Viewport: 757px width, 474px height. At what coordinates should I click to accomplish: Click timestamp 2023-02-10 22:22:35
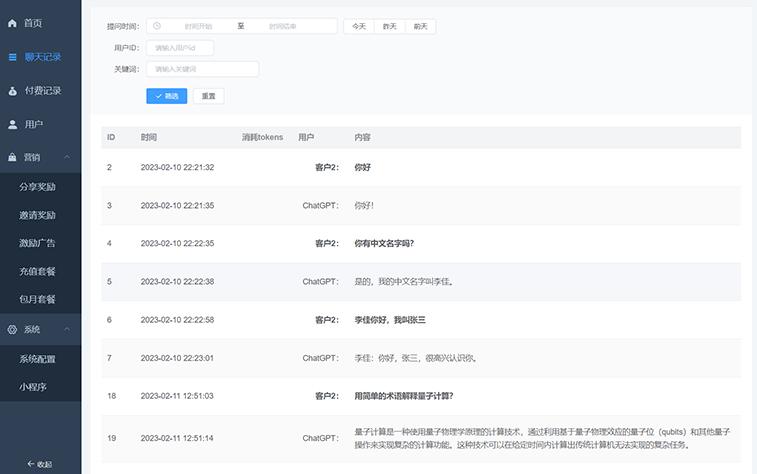[177, 243]
